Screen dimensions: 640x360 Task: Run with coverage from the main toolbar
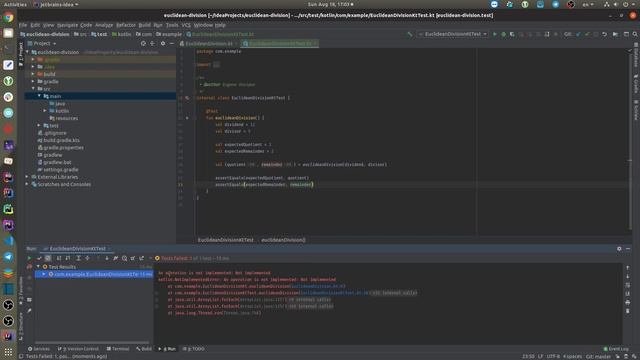tap(512, 34)
